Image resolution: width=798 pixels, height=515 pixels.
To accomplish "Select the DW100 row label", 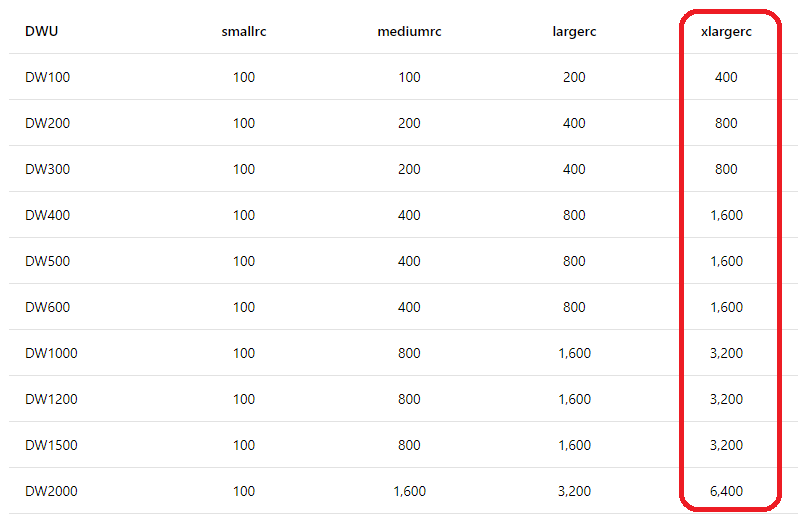I will pyautogui.click(x=48, y=77).
